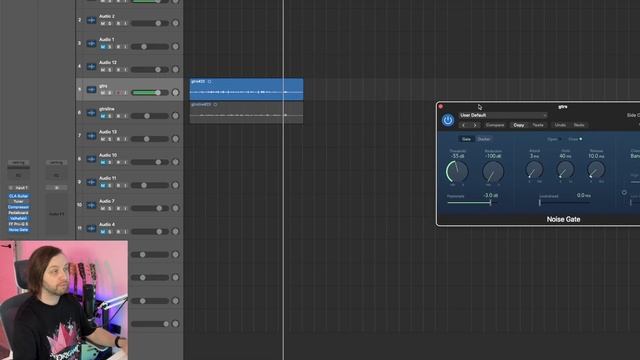Click the Audio 12 track icon
Viewport: 640px width, 360px height.
coord(91,67)
